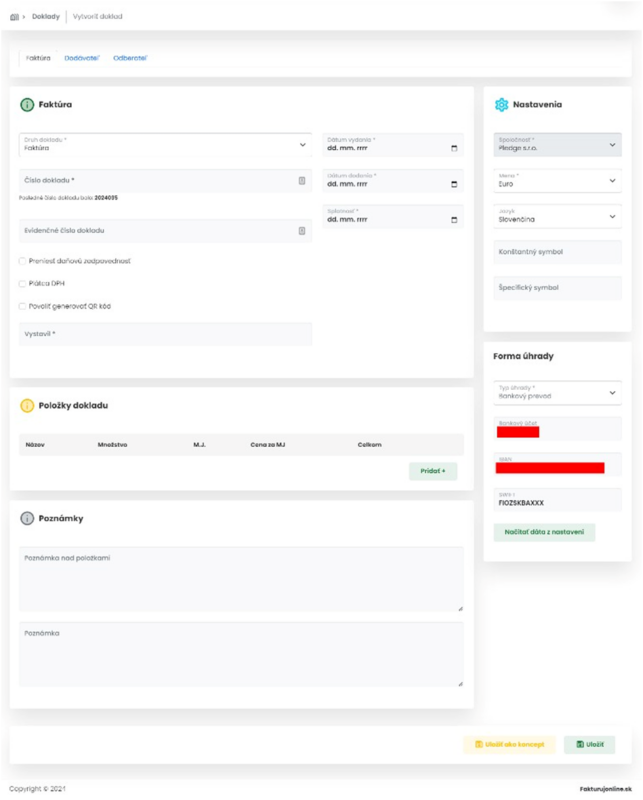Open calendar picker for Dátum dodania

point(454,184)
